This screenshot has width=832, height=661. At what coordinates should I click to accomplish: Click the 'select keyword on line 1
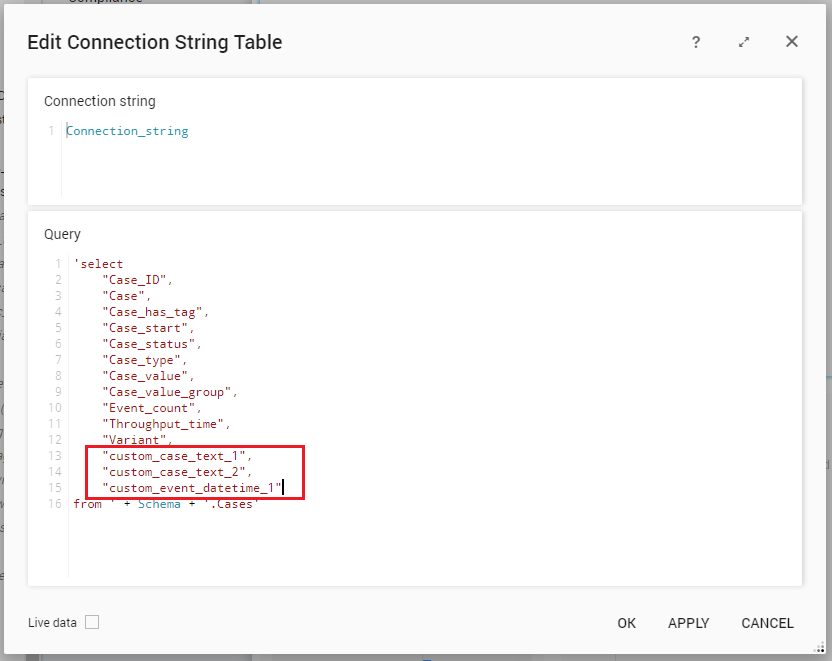[99, 264]
